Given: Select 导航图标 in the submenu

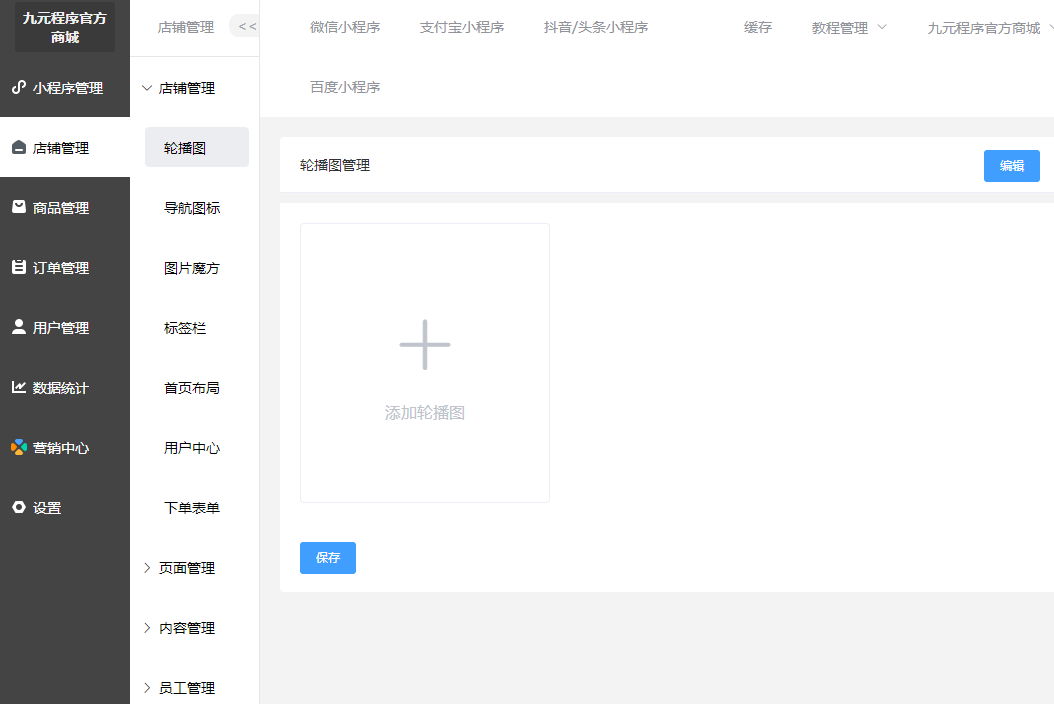Looking at the screenshot, I should [192, 208].
